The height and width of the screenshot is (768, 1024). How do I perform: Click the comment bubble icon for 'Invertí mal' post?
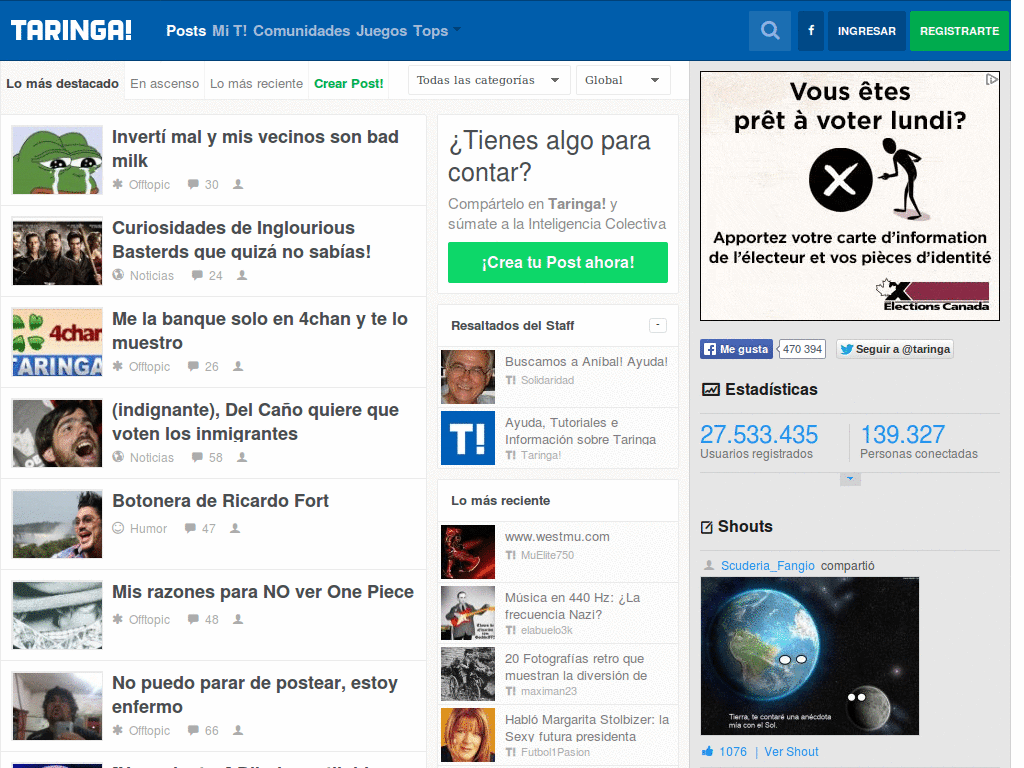[193, 184]
